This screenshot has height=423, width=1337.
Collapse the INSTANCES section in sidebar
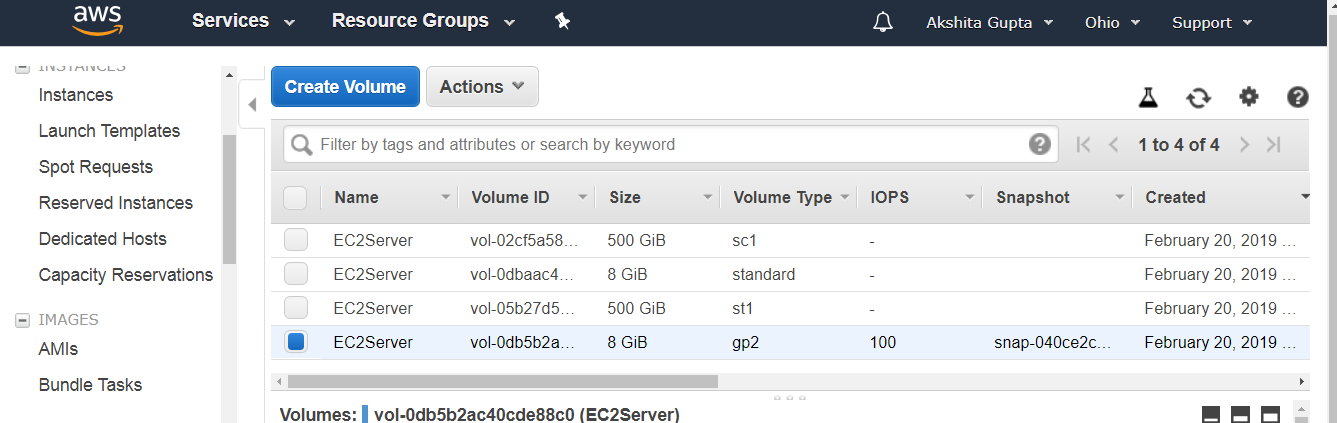point(22,68)
